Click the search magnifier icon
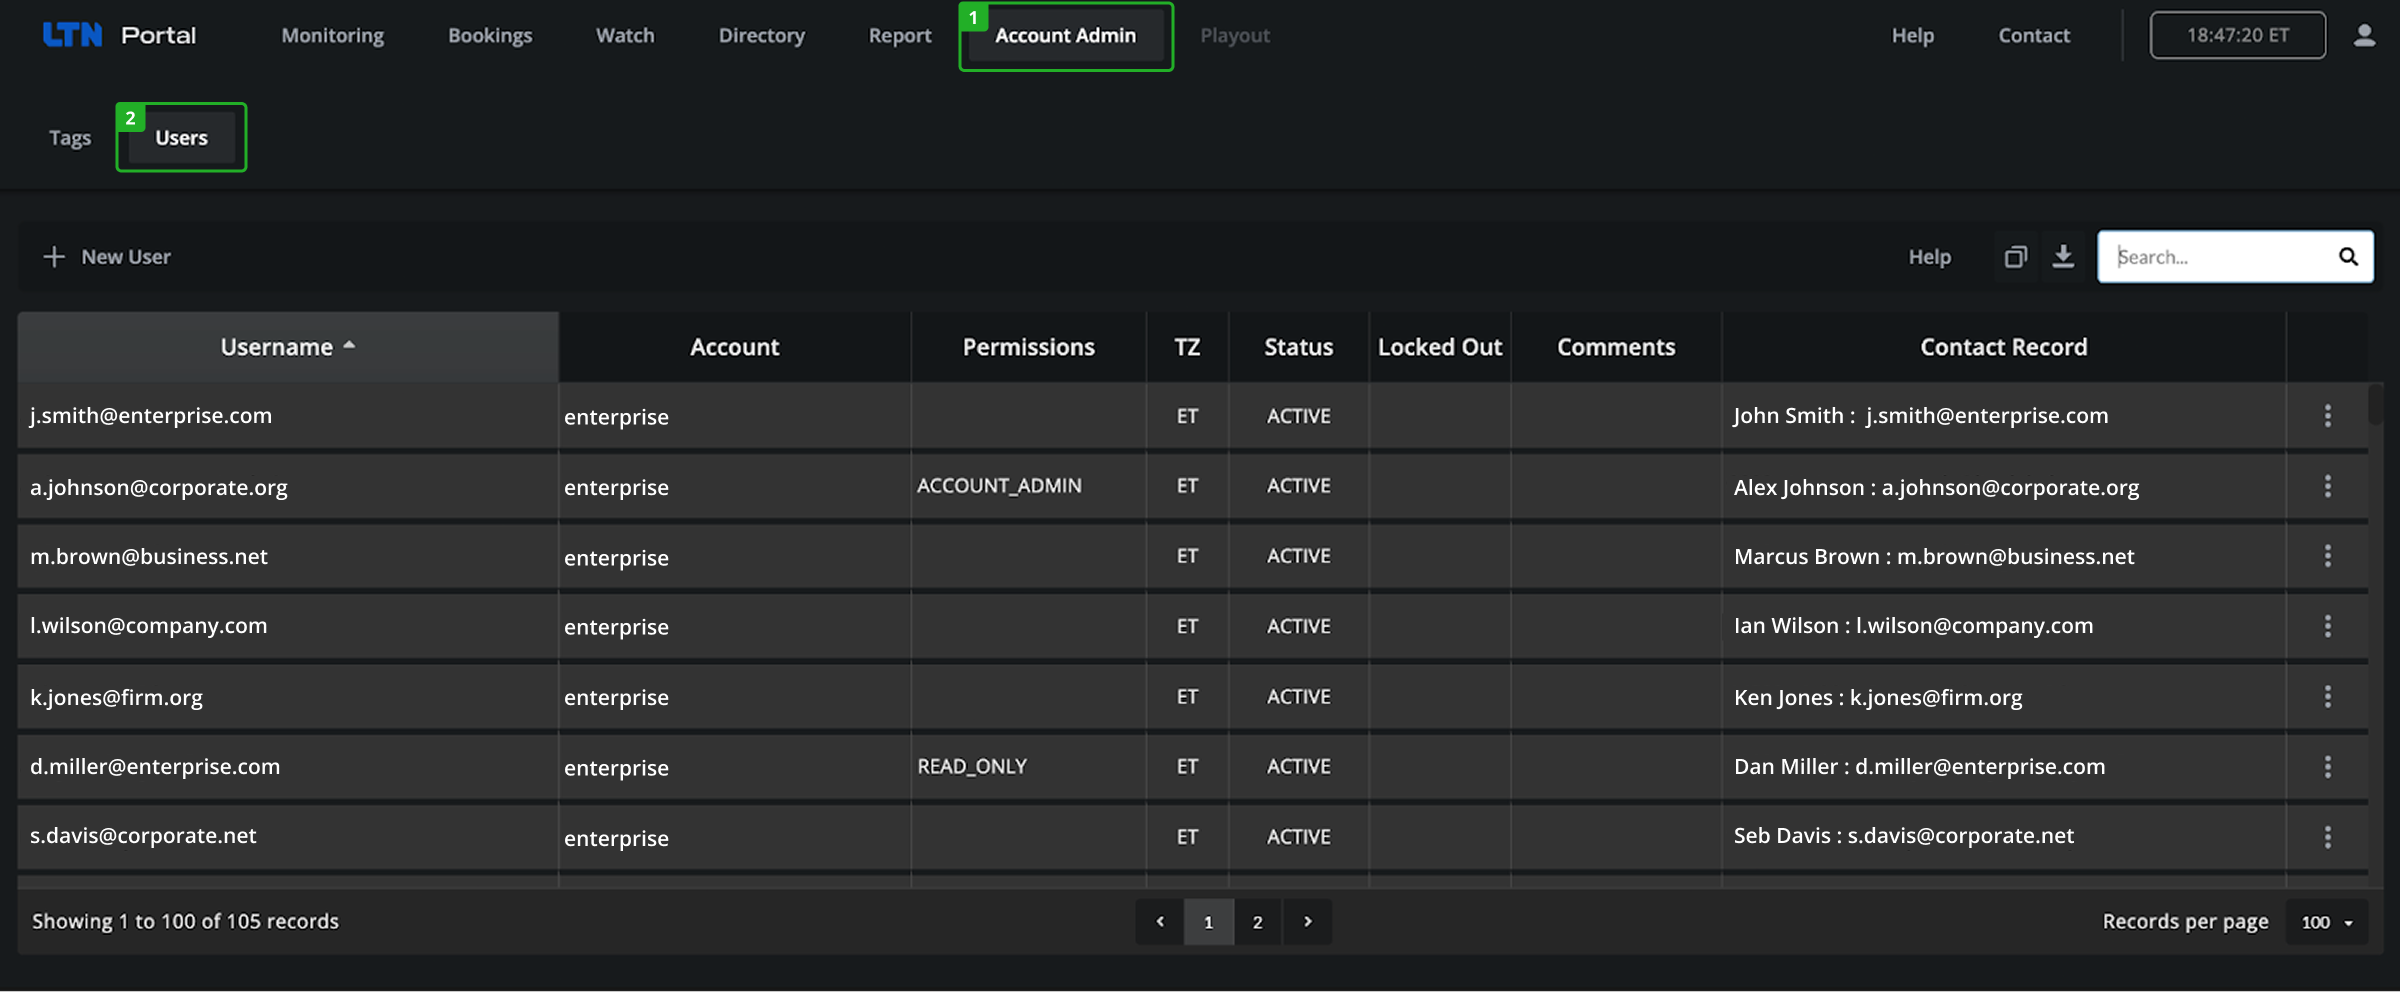2400x992 pixels. pyautogui.click(x=2348, y=256)
